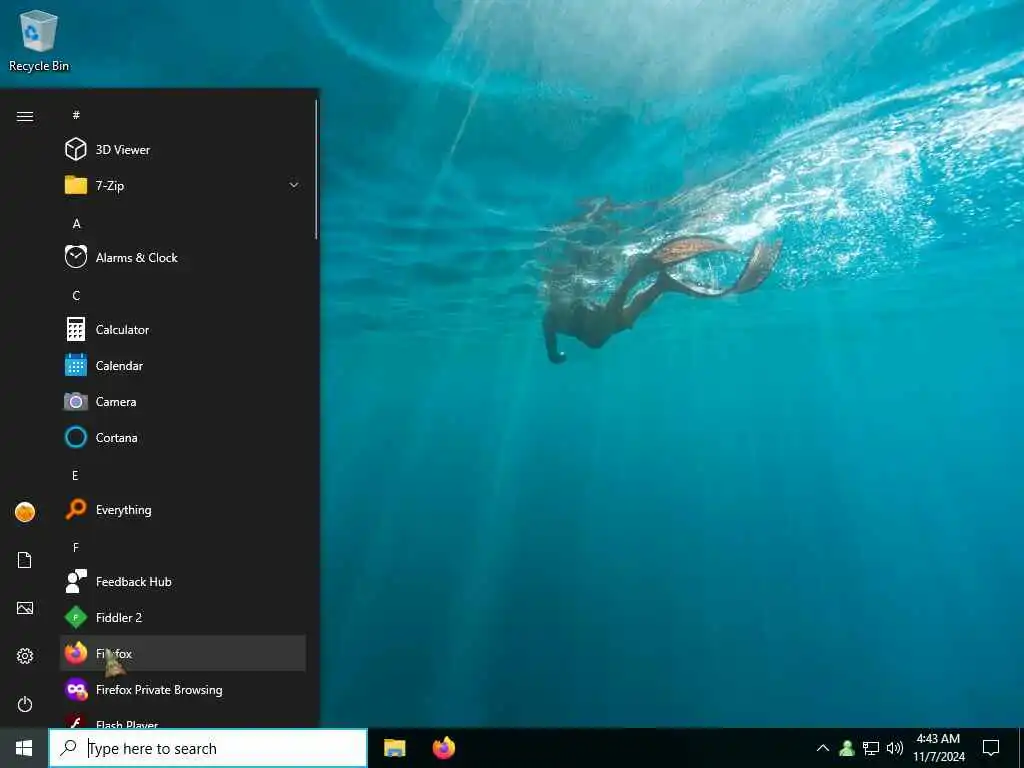Open the user account avatar
This screenshot has height=768, width=1024.
click(x=25, y=512)
